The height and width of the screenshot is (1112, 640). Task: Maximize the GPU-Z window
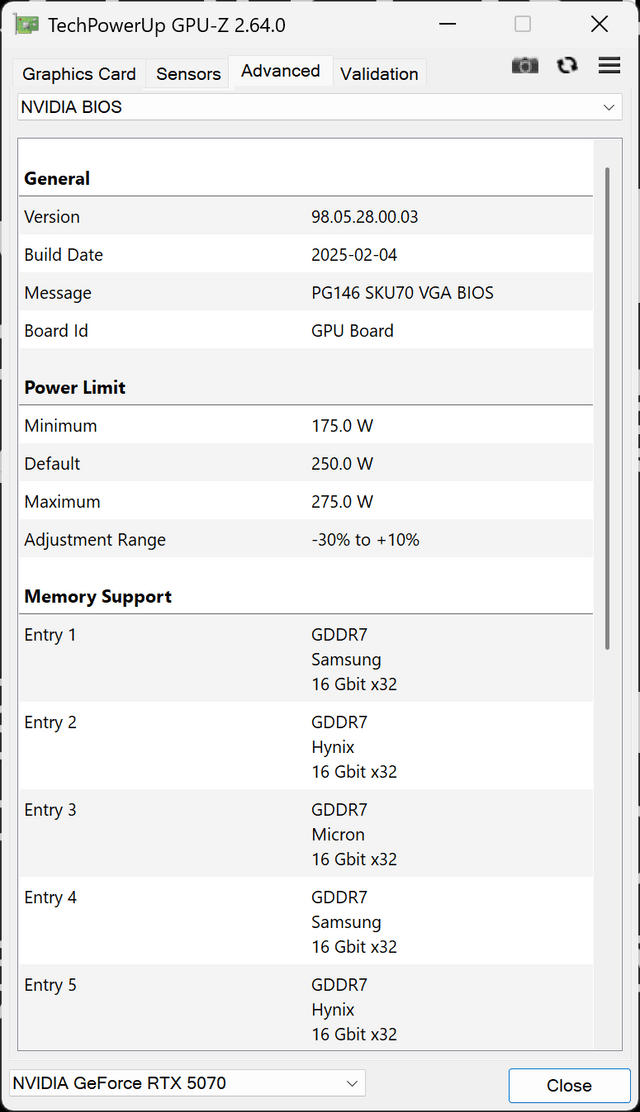click(523, 24)
